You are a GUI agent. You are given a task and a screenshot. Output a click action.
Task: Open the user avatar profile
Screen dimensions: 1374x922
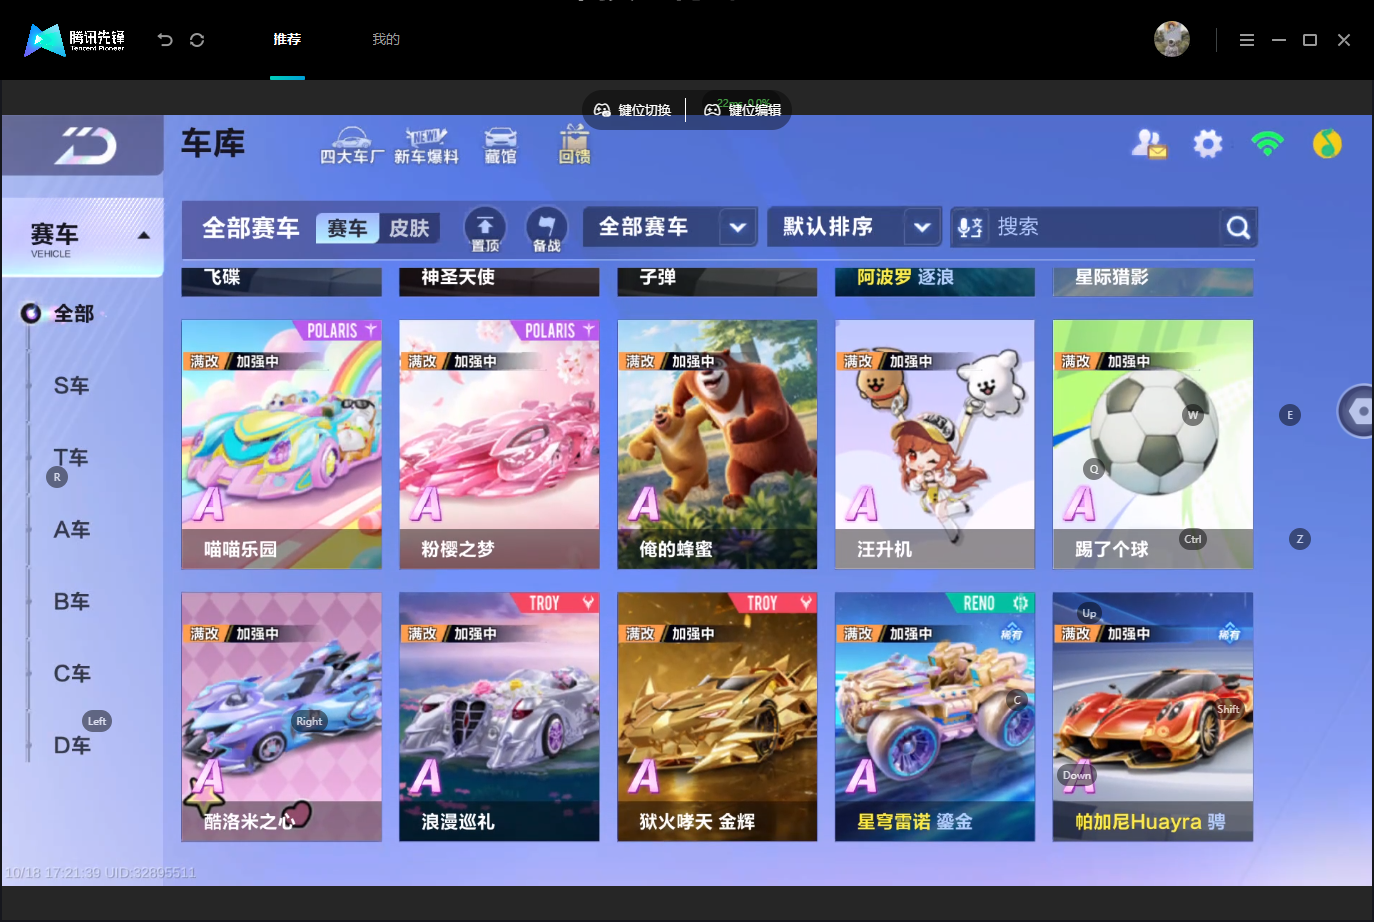pos(1171,39)
